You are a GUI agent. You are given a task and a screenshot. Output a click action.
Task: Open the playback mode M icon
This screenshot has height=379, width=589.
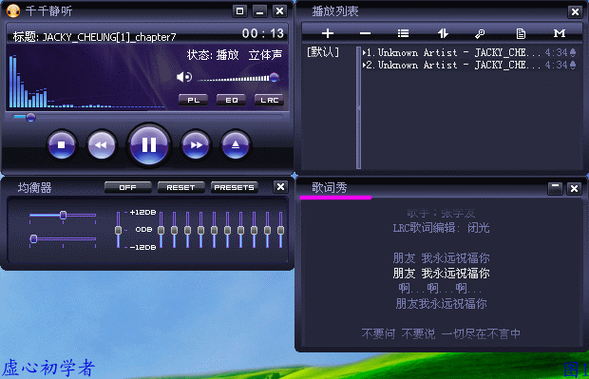[559, 33]
